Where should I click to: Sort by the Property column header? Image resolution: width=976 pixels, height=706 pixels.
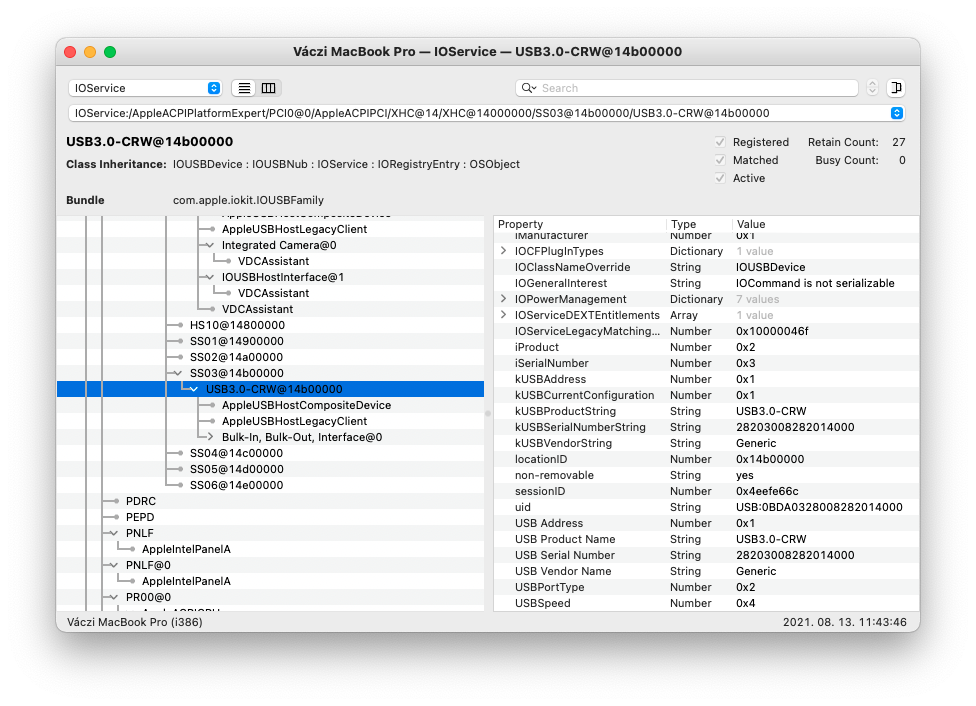(580, 224)
